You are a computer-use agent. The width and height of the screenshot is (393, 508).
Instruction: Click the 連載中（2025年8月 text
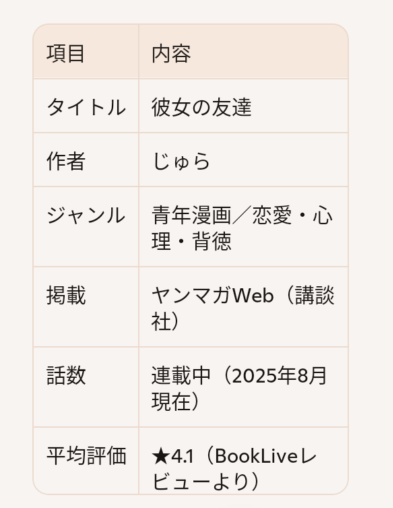coord(239,375)
